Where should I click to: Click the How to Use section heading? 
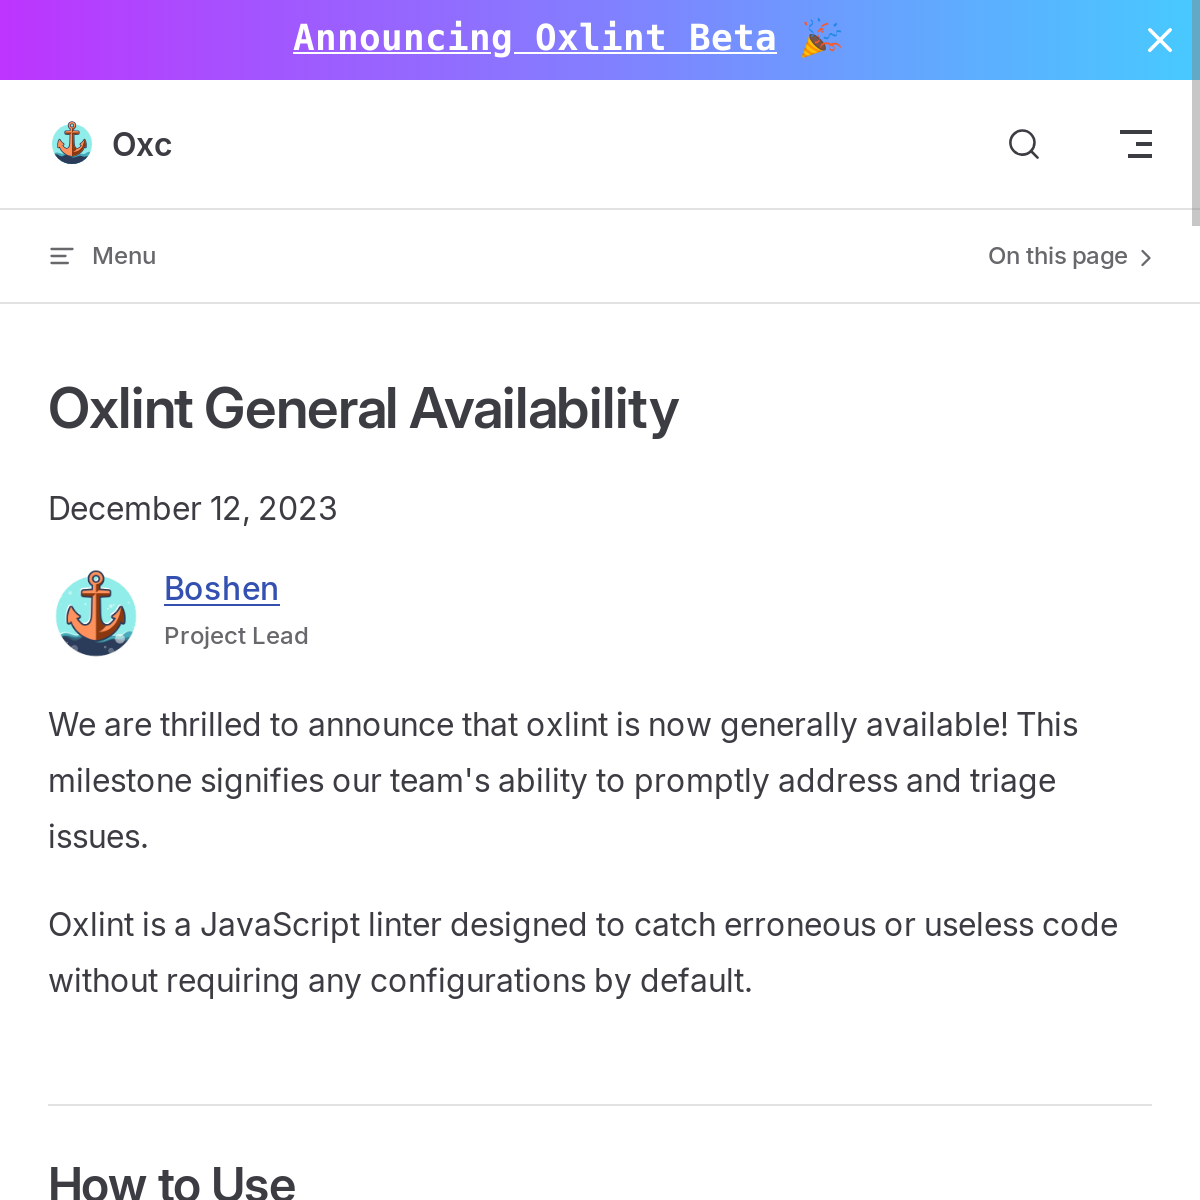(x=172, y=1182)
